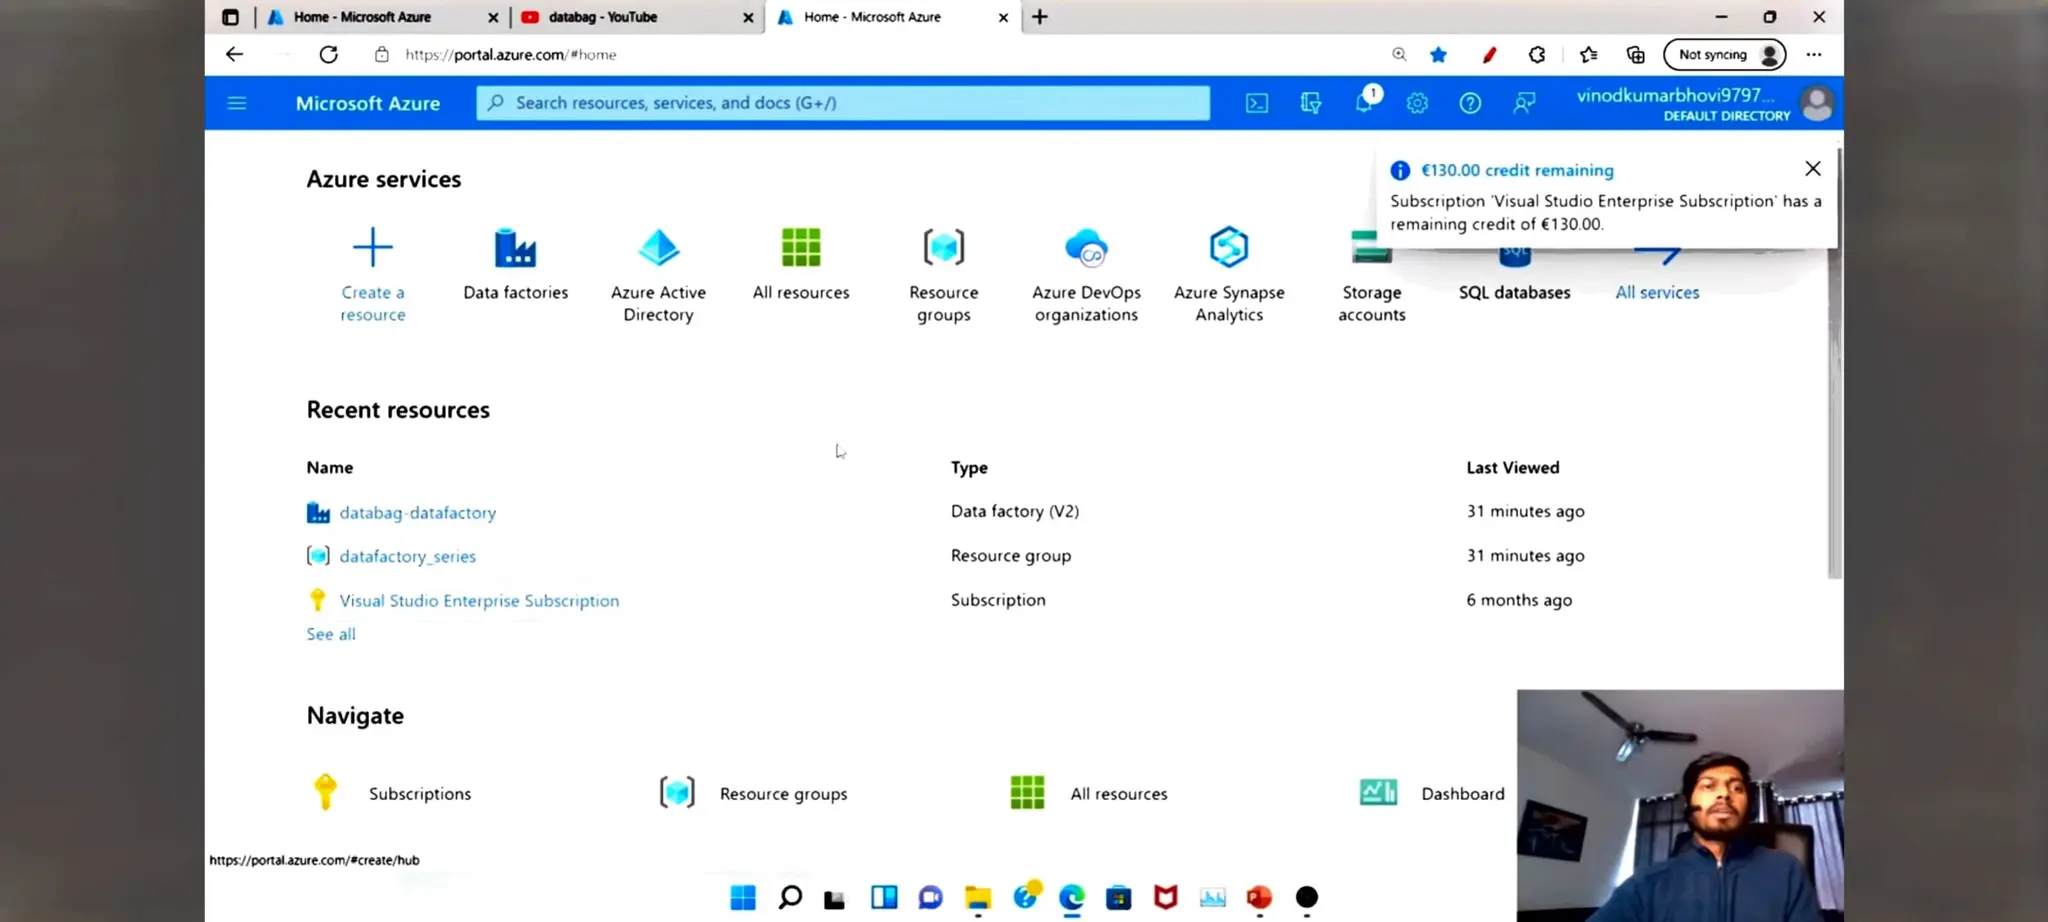The width and height of the screenshot is (2048, 922).
Task: Click the Name column header
Action: pos(330,467)
